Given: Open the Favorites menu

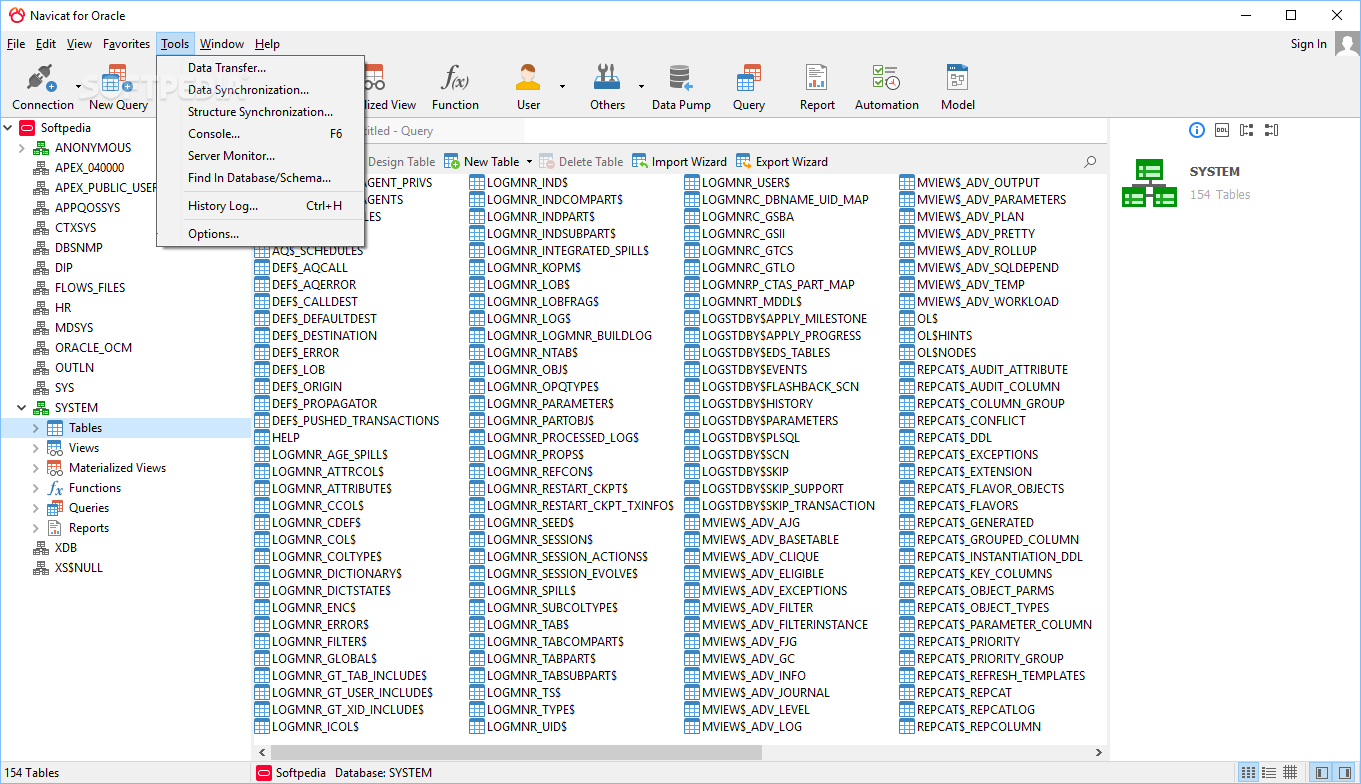Looking at the screenshot, I should point(127,44).
